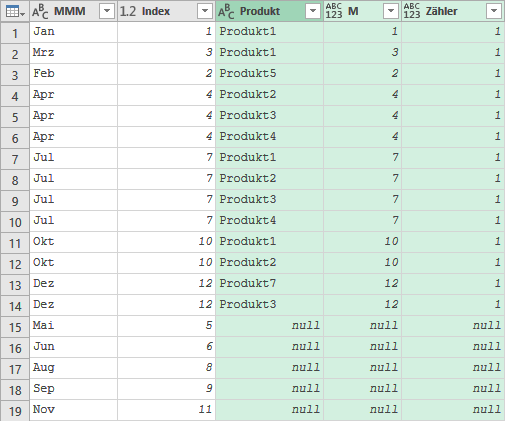The height and width of the screenshot is (421, 505).
Task: Click the Index cell showing 11
Action: 166,410
